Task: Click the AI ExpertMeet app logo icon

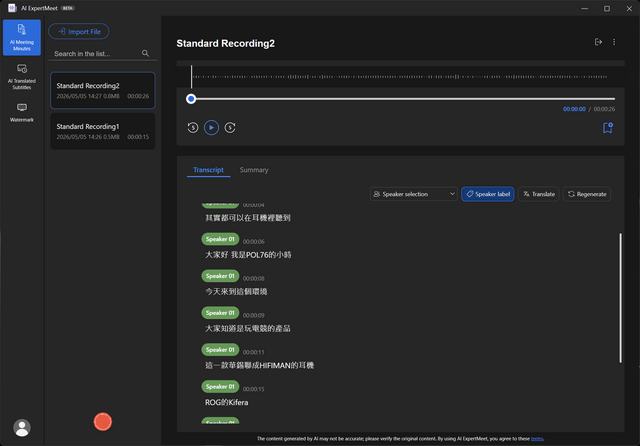Action: point(12,8)
